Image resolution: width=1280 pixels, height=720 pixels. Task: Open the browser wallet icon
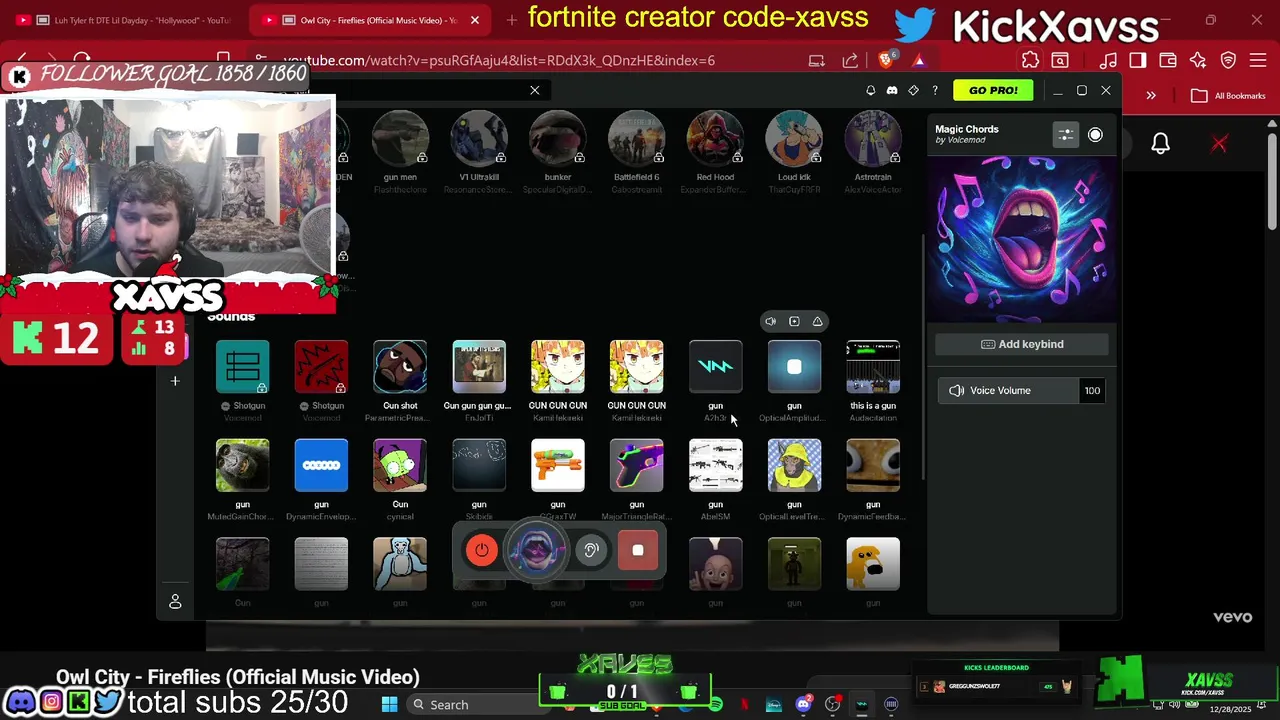(1167, 60)
